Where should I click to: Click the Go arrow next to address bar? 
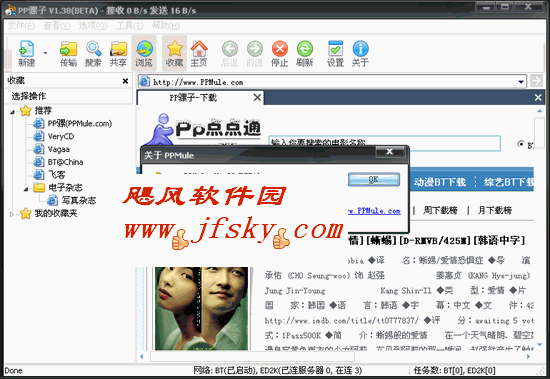click(536, 81)
